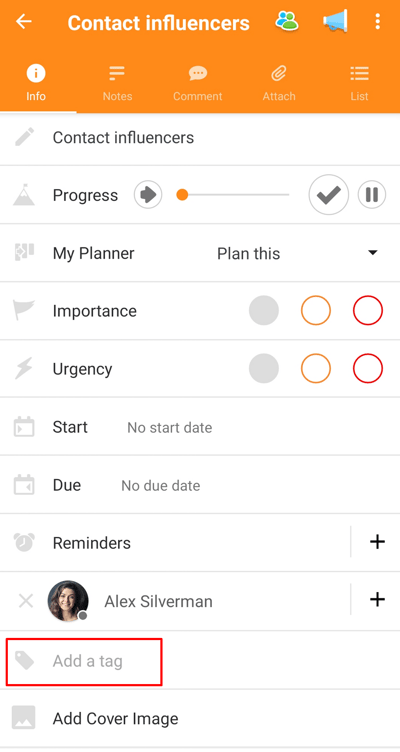Click the megaphone announcement icon

click(335, 22)
